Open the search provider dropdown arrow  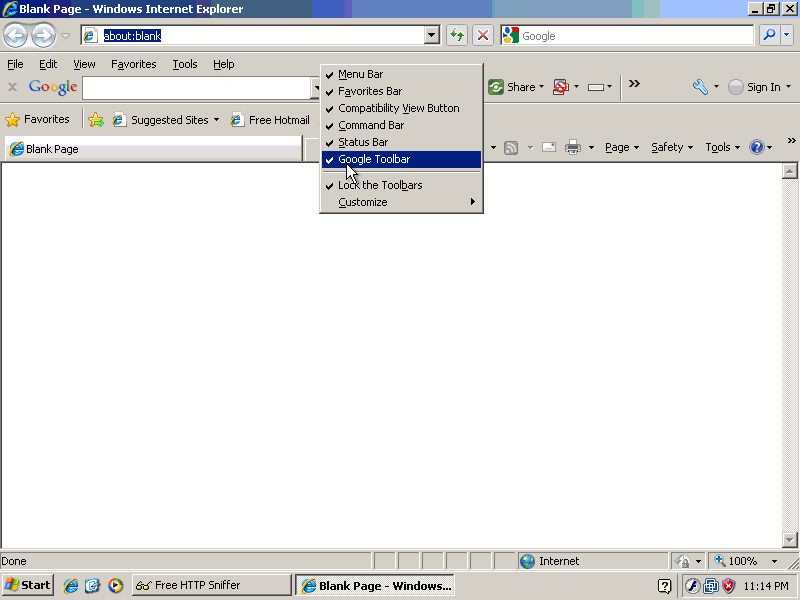tap(786, 35)
